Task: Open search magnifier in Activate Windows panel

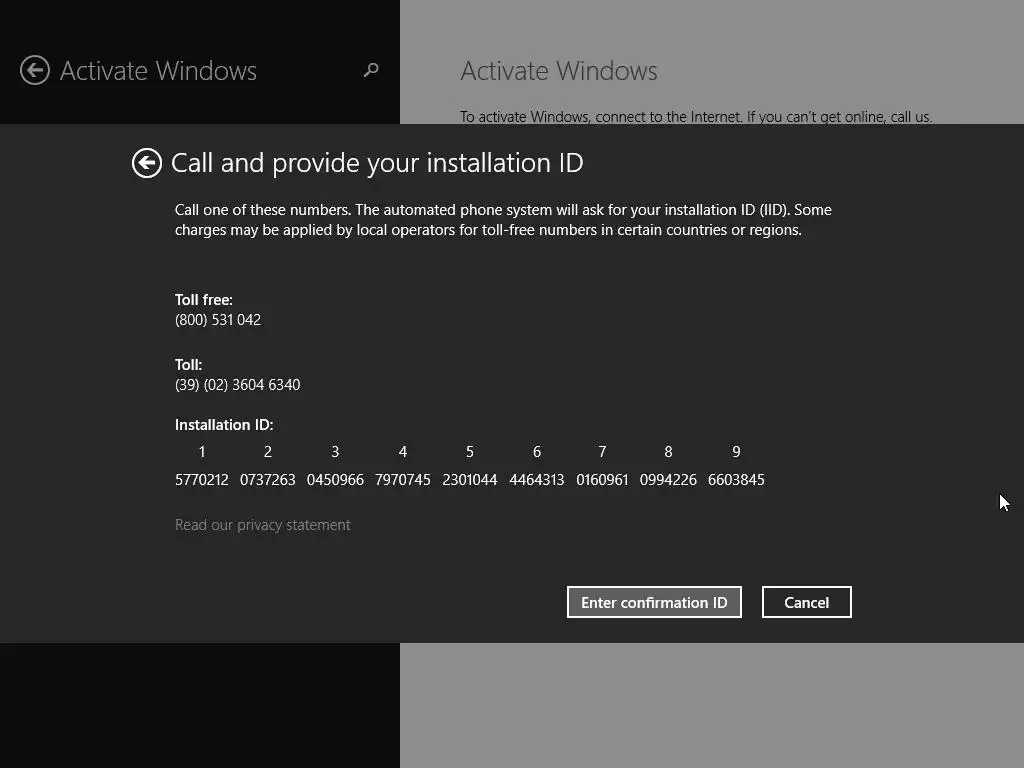Action: tap(371, 70)
